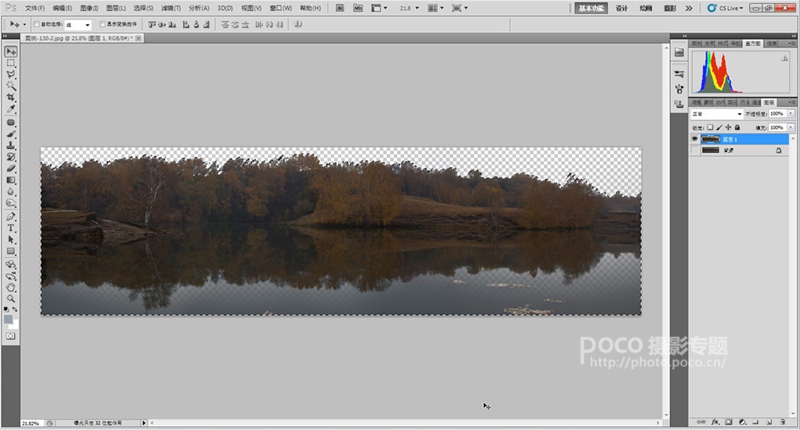The height and width of the screenshot is (430, 800).
Task: Toggle lock transparent pixels
Action: click(710, 127)
